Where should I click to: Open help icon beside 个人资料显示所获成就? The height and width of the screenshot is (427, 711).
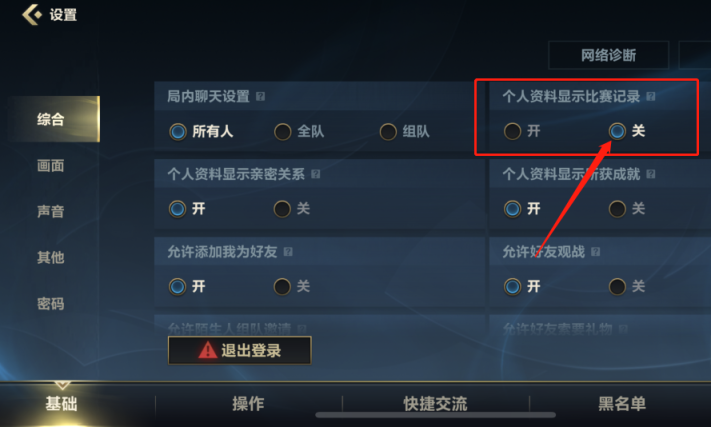pos(651,174)
